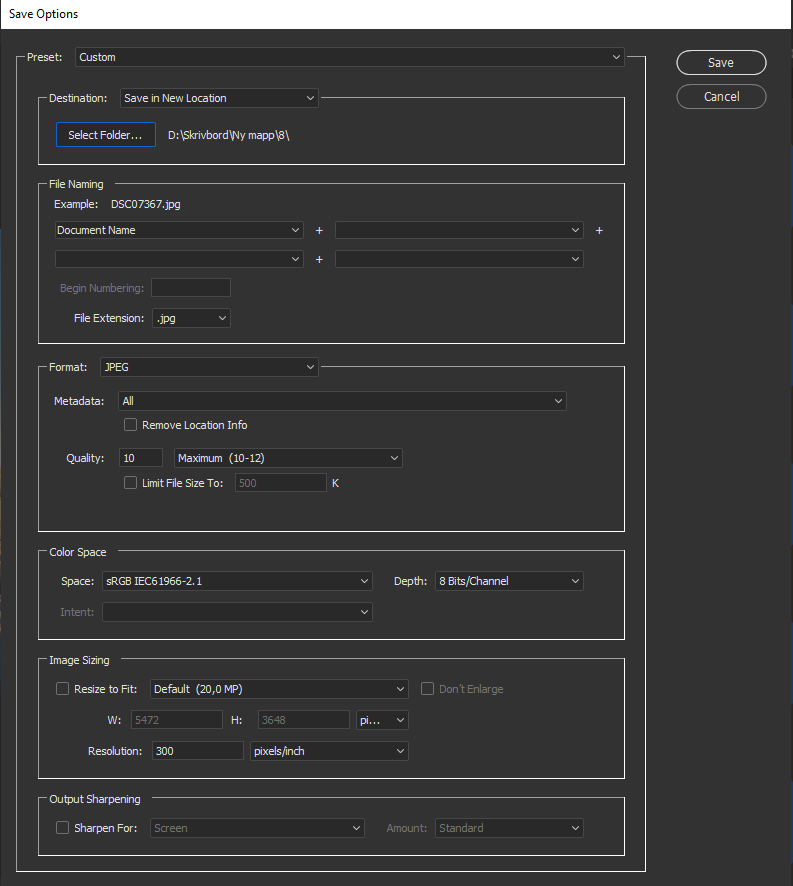
Task: Open the Depth 8 Bits/Channel dropdown
Action: [x=509, y=581]
